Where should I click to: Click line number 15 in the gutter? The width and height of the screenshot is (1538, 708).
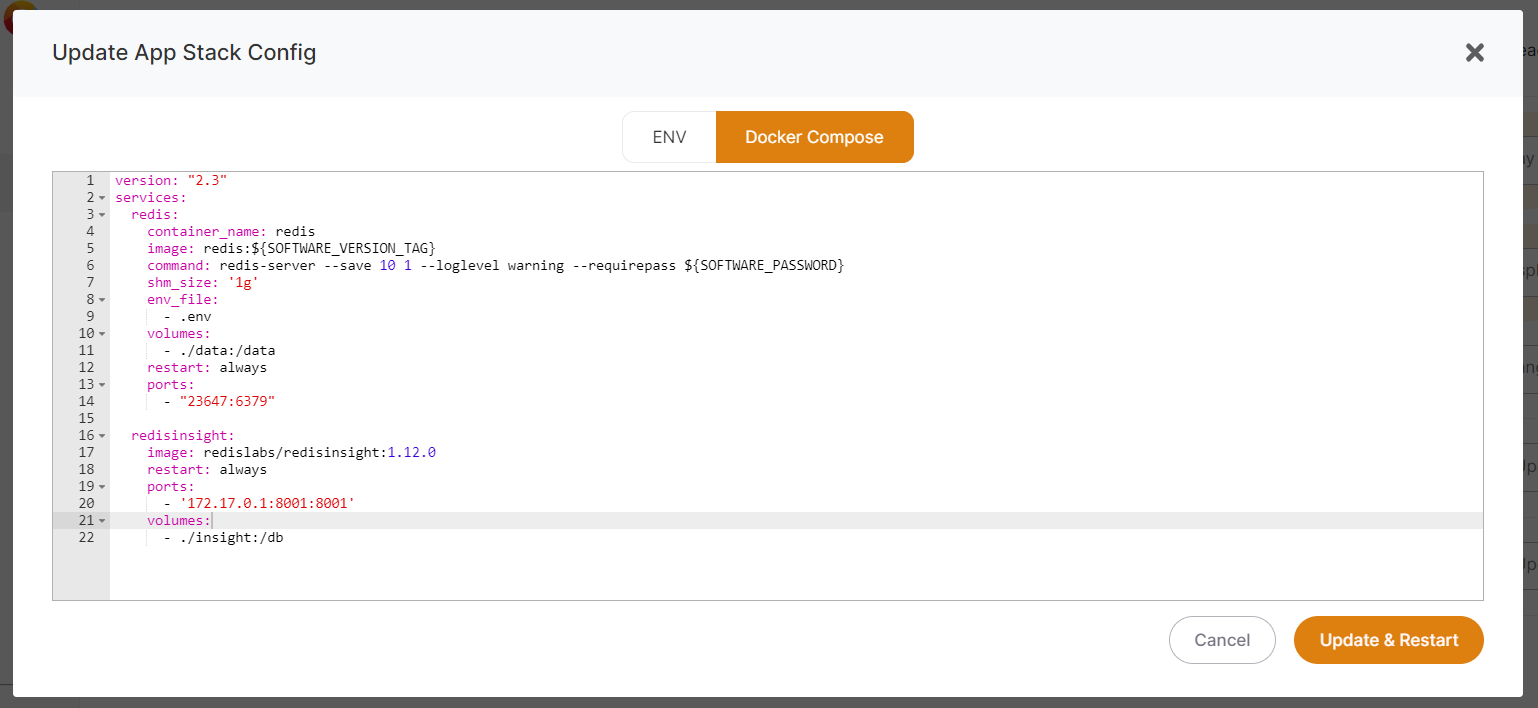[x=90, y=419]
